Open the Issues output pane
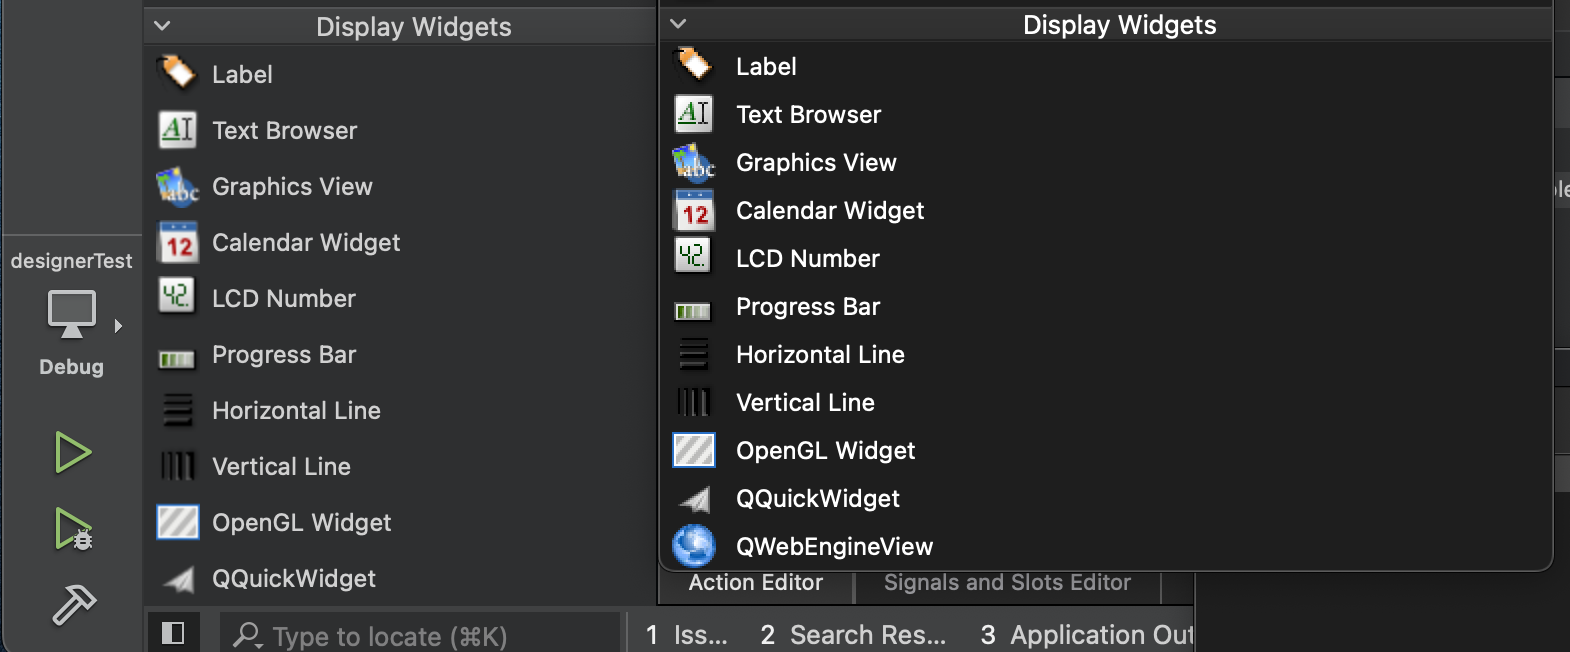The image size is (1570, 652). 687,635
